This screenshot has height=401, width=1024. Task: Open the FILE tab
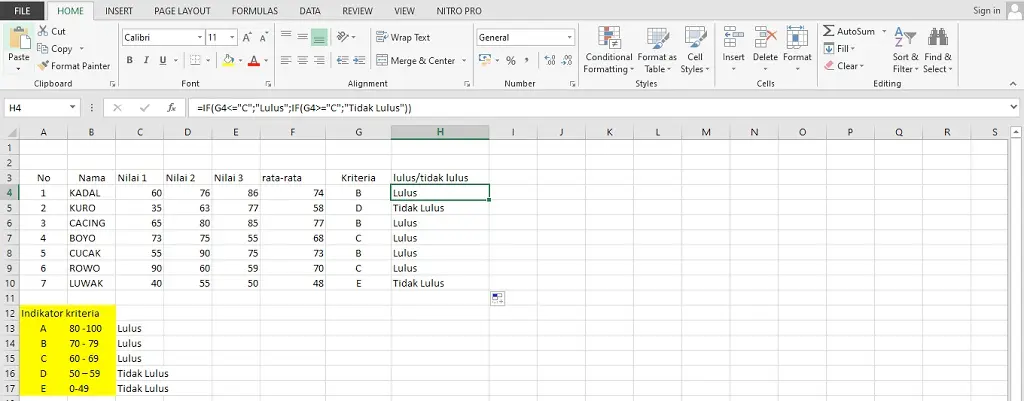[22, 10]
